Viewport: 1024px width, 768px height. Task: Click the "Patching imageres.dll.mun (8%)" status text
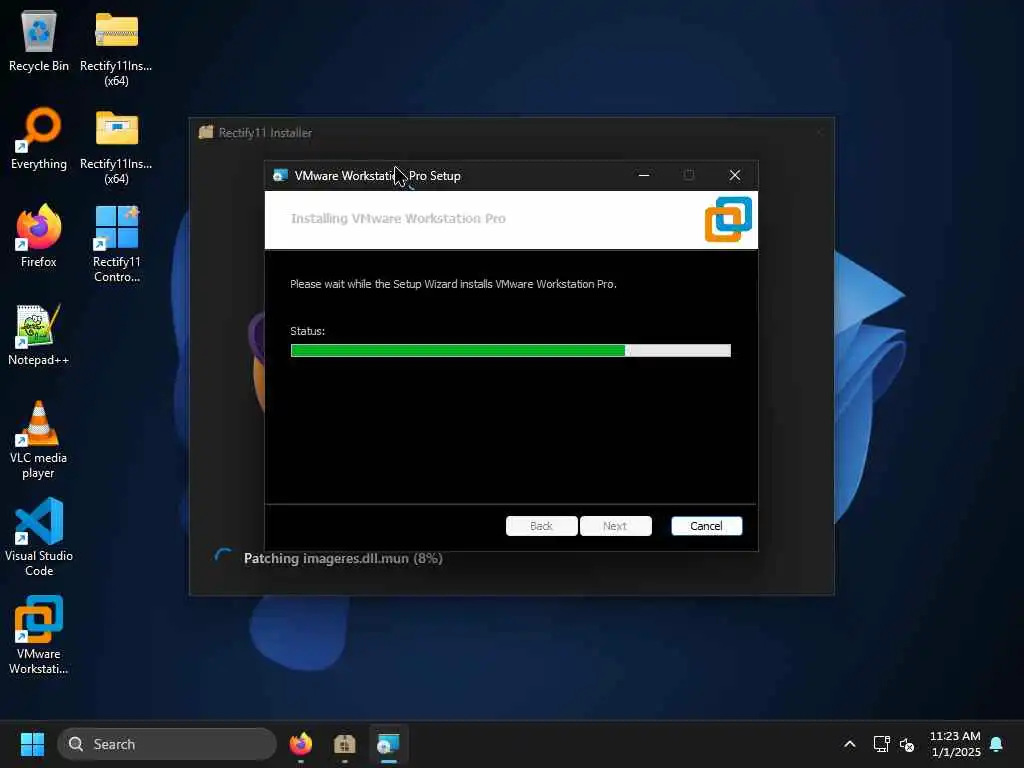(343, 558)
